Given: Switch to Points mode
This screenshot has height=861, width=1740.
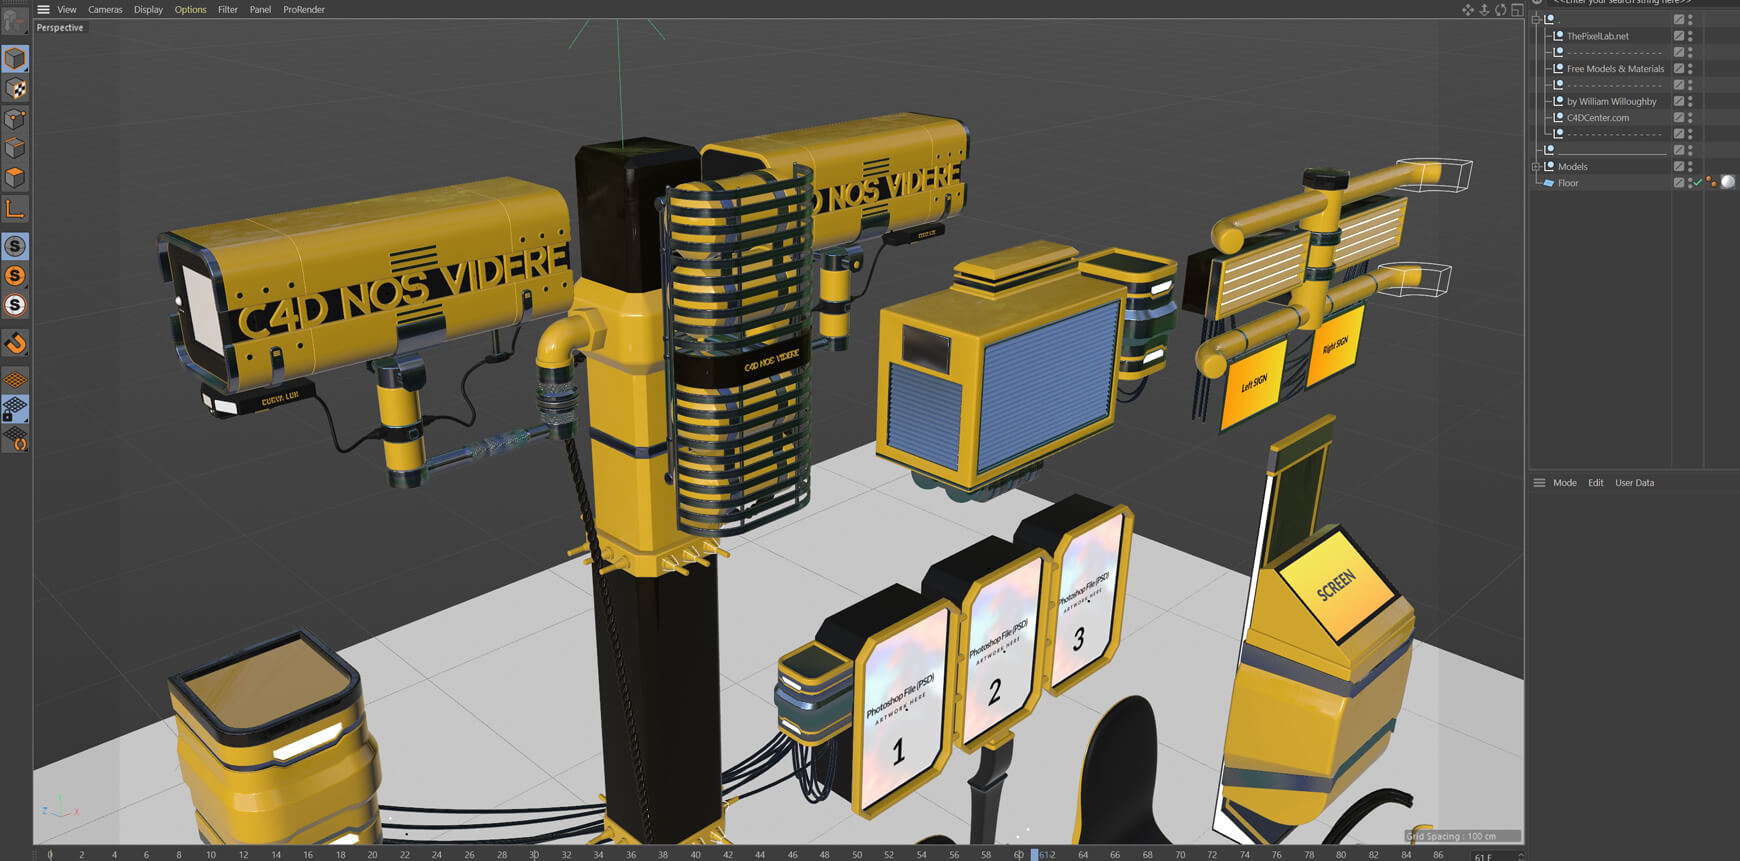Looking at the screenshot, I should (x=15, y=119).
